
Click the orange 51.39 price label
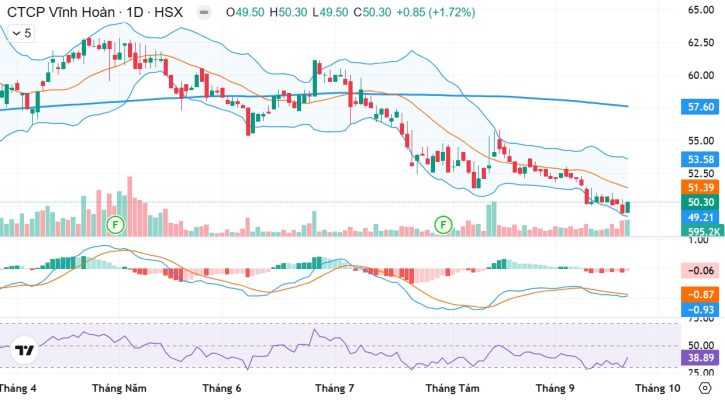[x=700, y=187]
